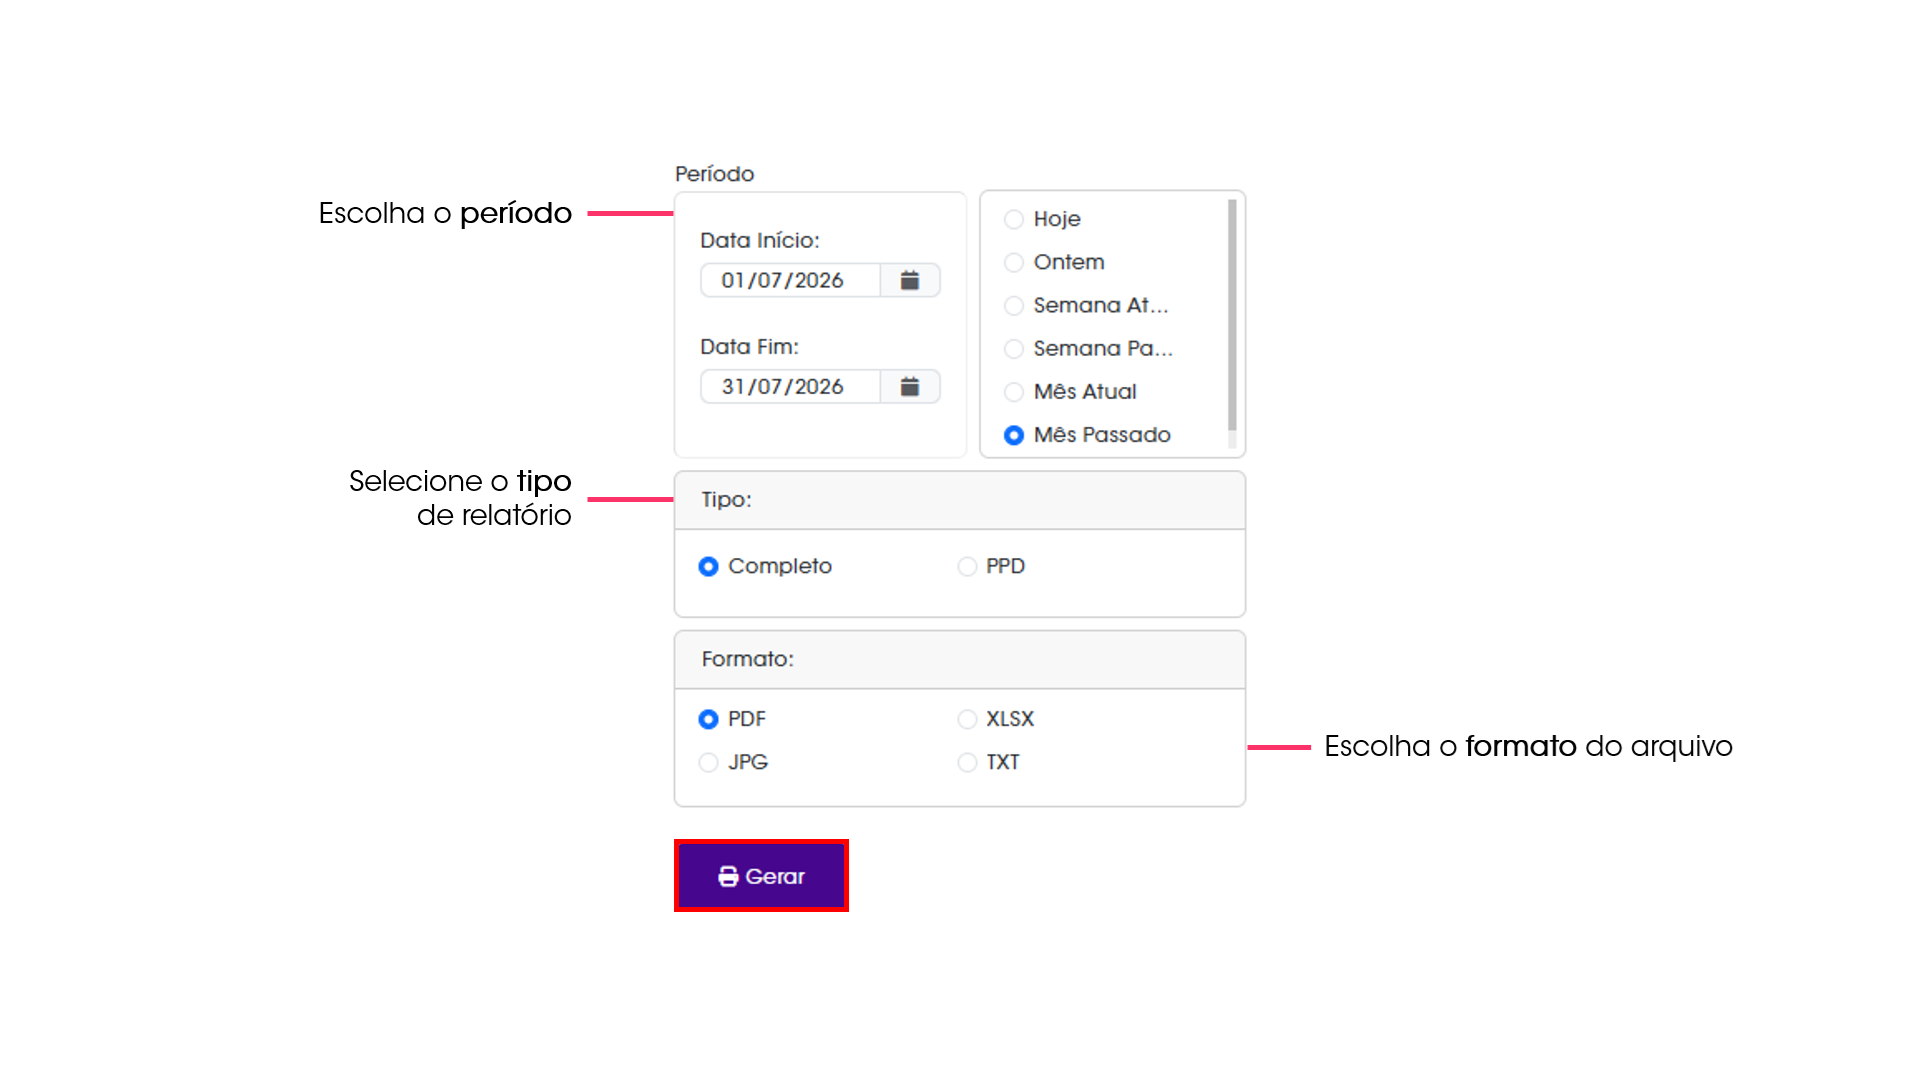Choose the Semana At... period option
This screenshot has height=1079, width=1919.
click(1014, 305)
